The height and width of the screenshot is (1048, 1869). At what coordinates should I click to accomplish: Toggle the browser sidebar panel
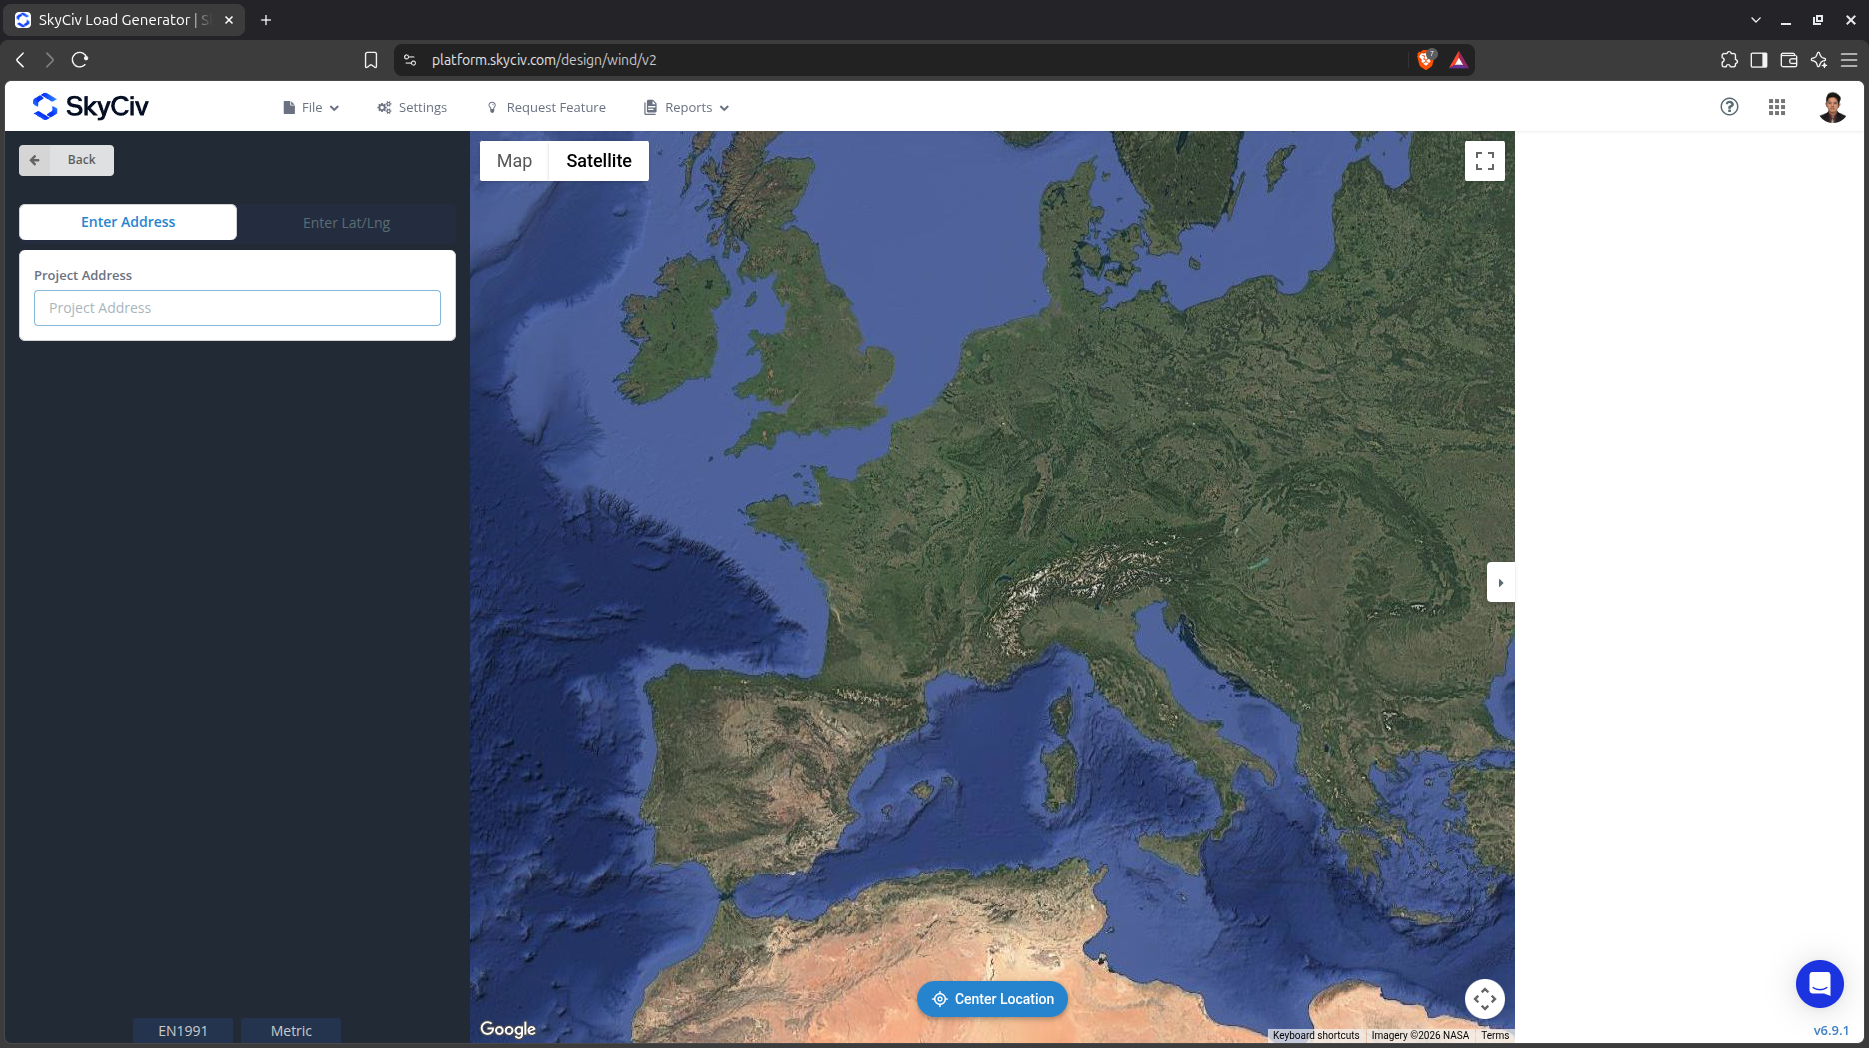click(1759, 60)
